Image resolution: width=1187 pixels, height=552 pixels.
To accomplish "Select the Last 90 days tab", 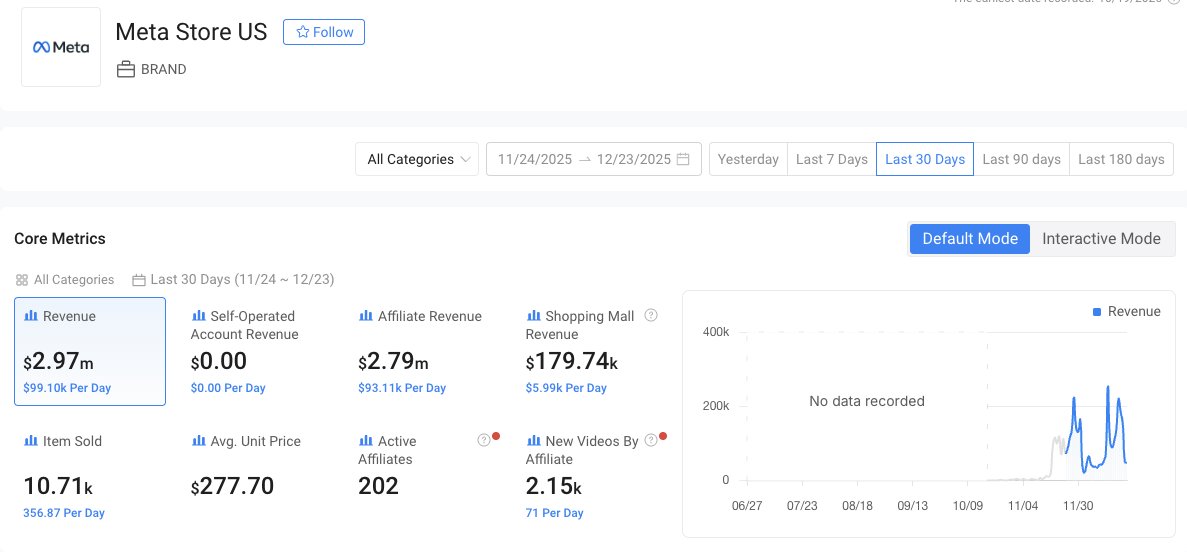I will [x=1021, y=159].
